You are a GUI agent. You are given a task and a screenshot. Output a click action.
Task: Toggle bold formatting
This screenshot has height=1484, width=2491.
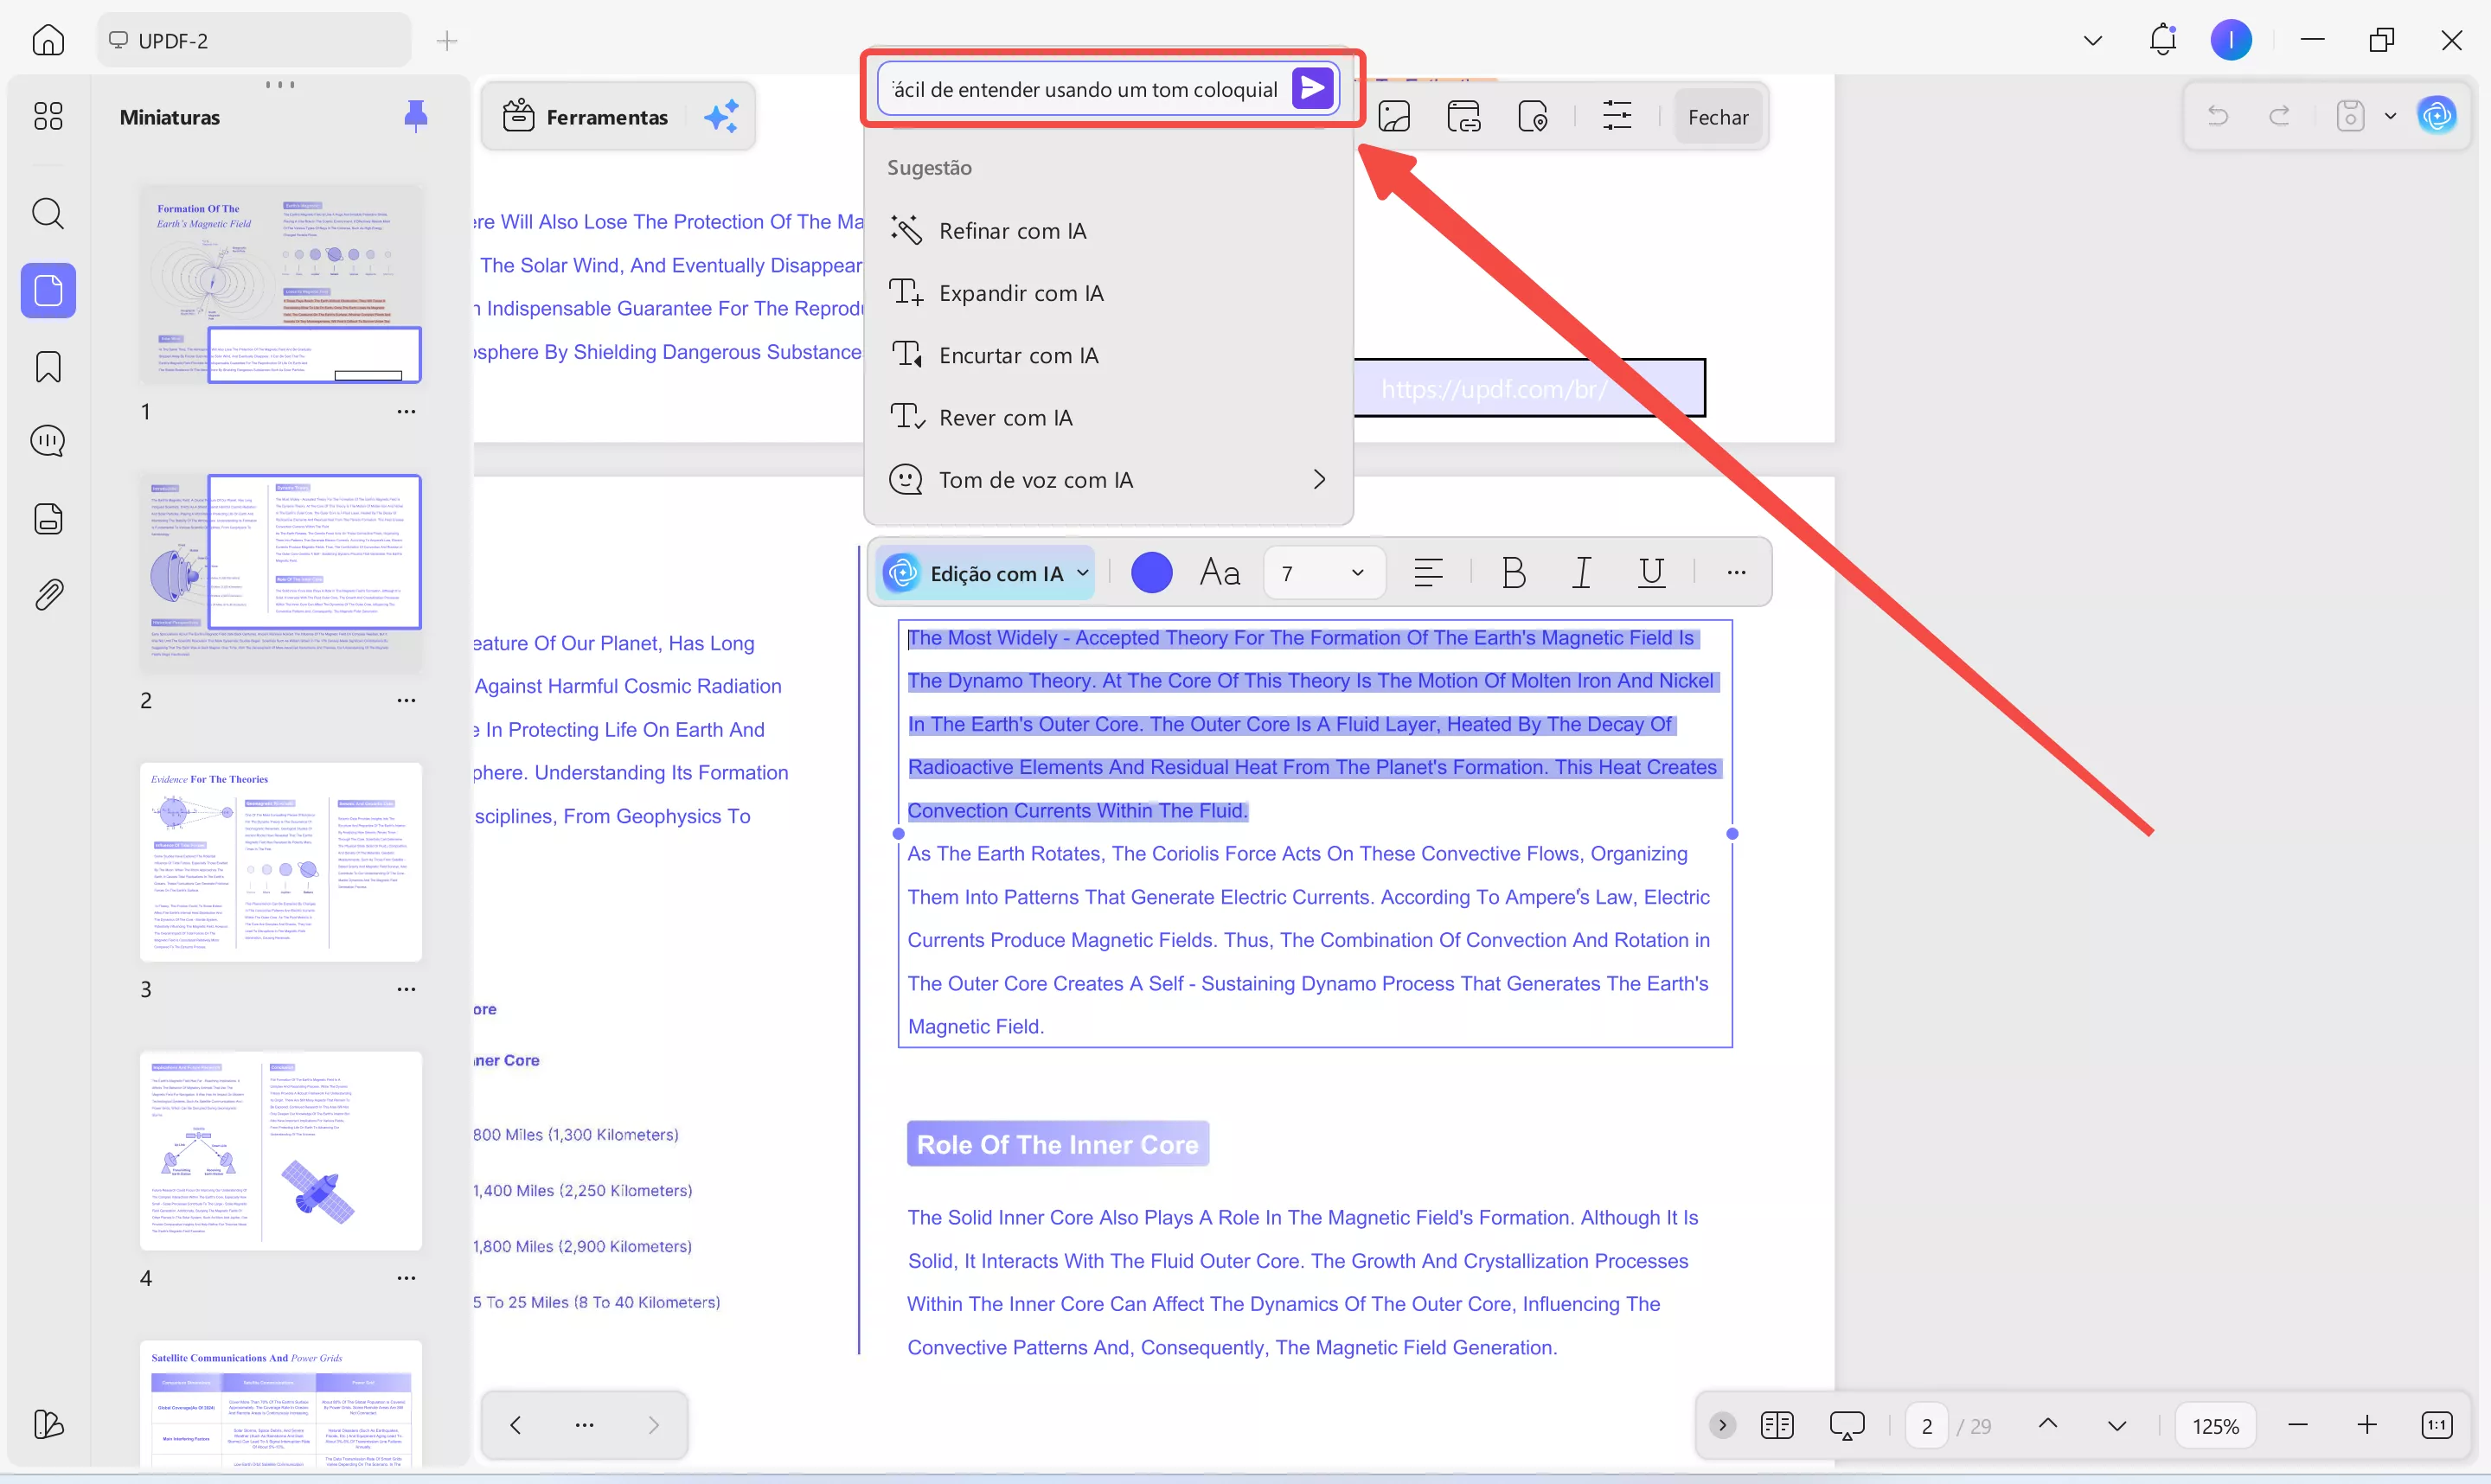1513,573
